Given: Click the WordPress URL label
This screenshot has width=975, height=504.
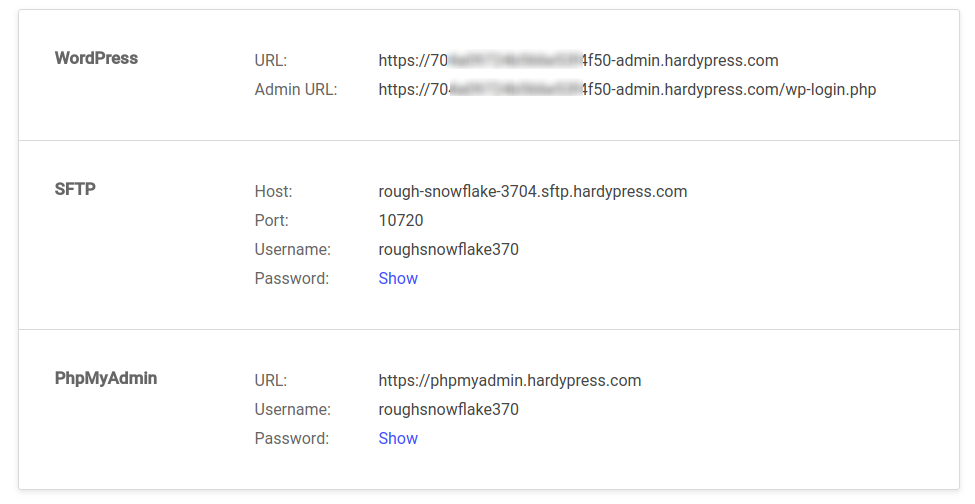Looking at the screenshot, I should coord(271,60).
